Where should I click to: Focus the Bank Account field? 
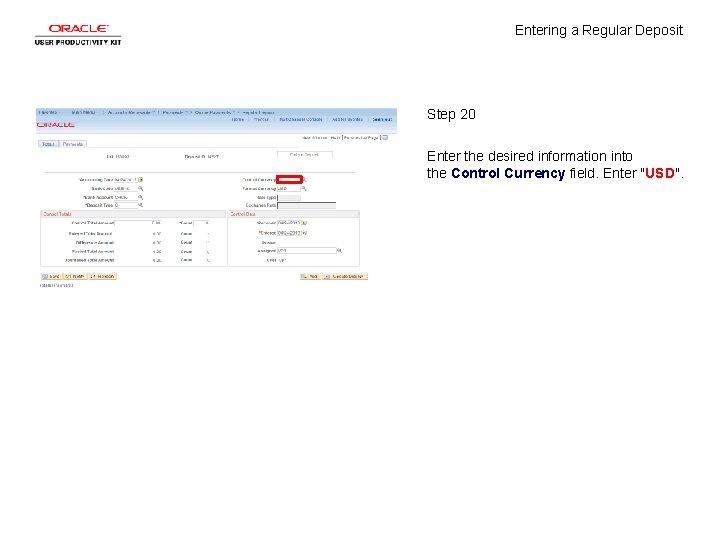pyautogui.click(x=126, y=197)
